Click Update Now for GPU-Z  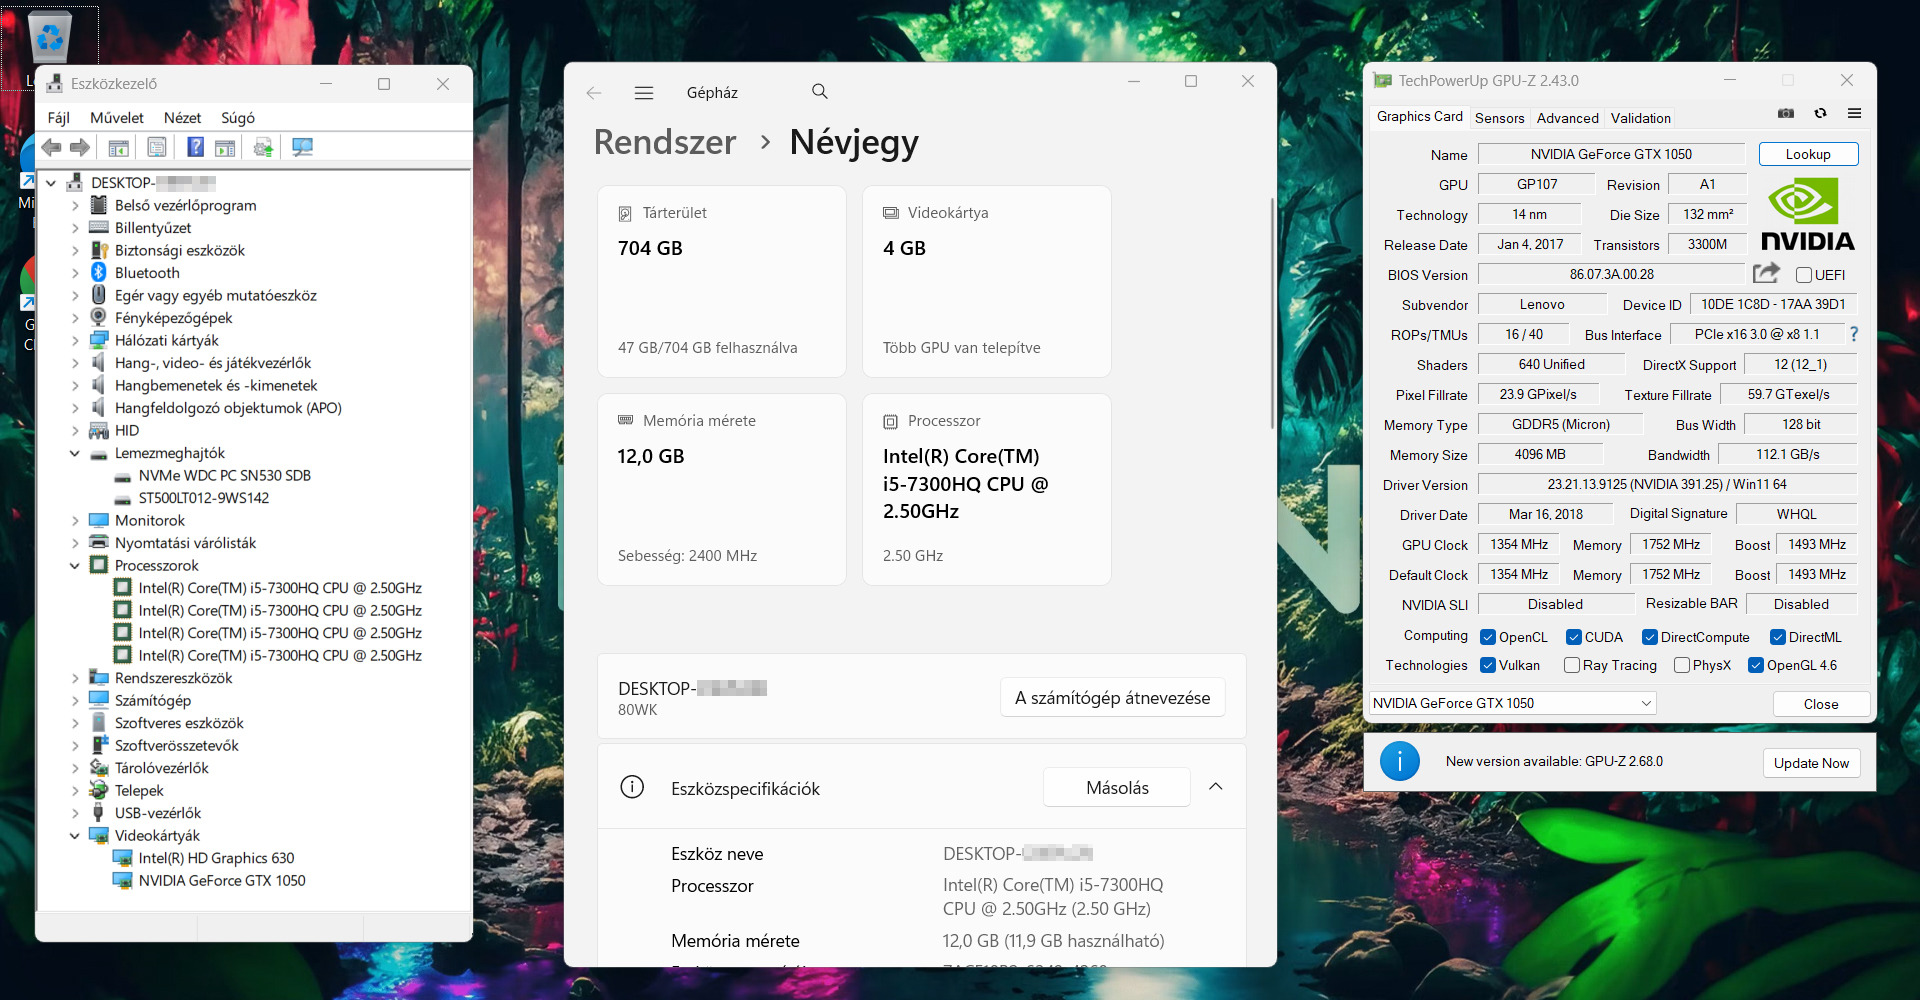point(1811,763)
